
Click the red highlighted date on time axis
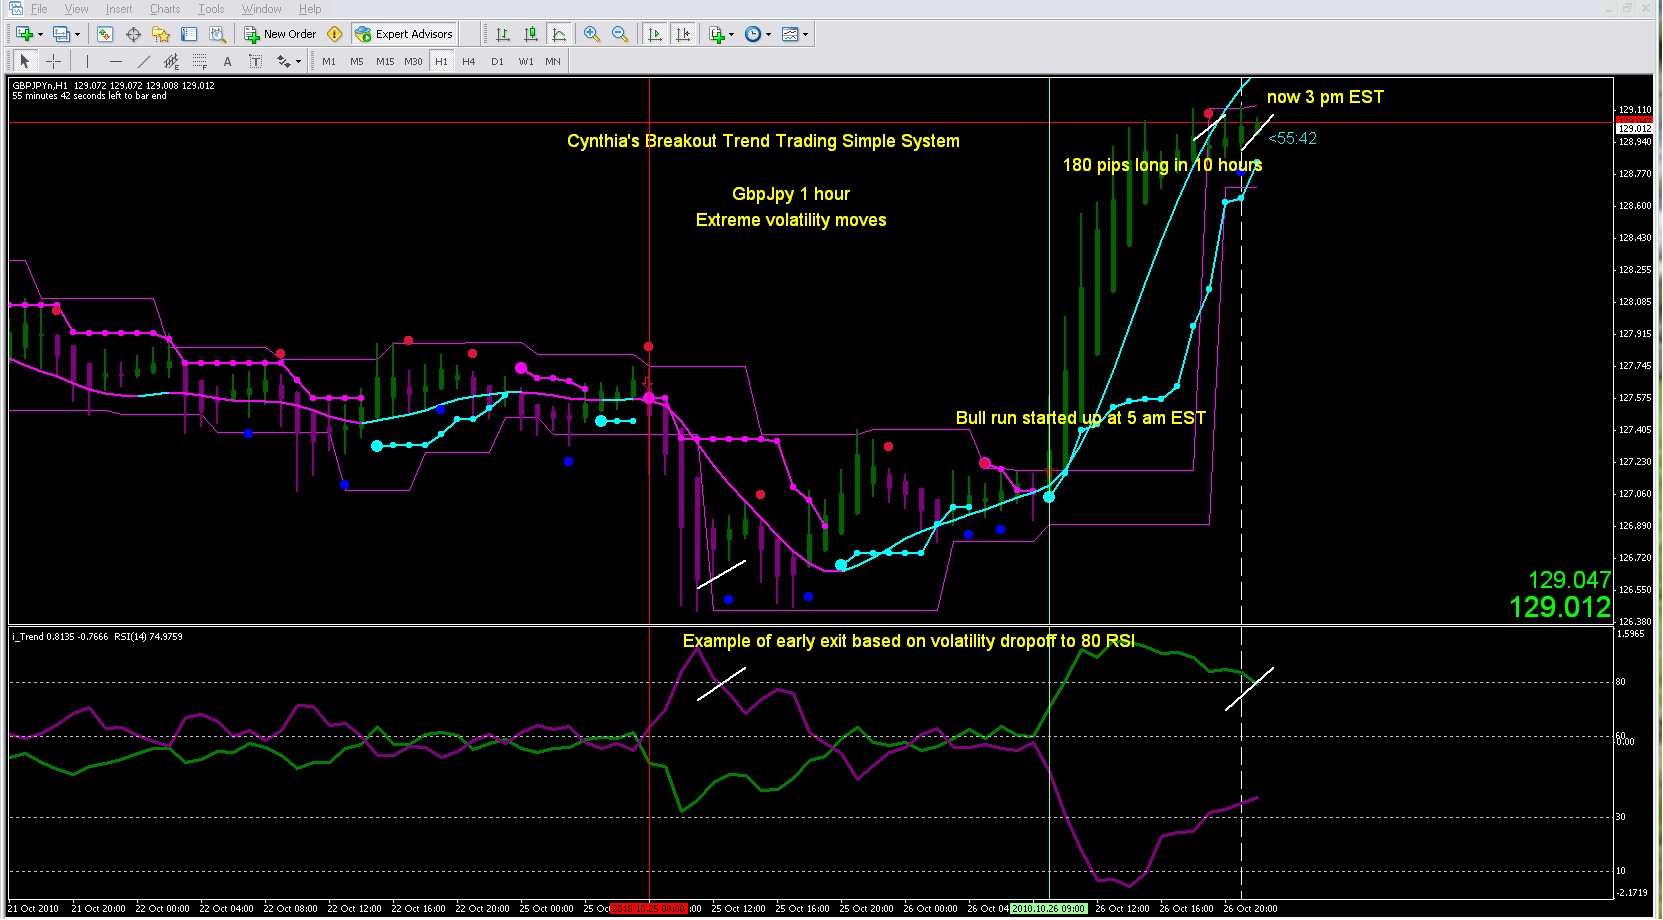click(649, 909)
